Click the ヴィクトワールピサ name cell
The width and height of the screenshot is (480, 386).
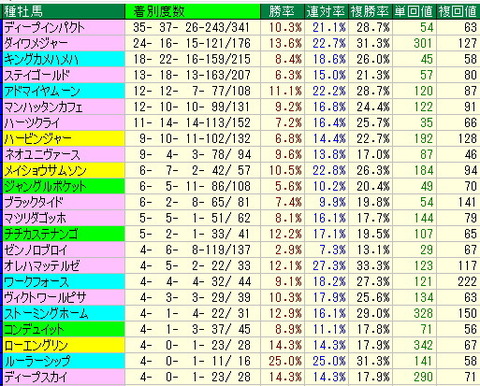coord(64,298)
